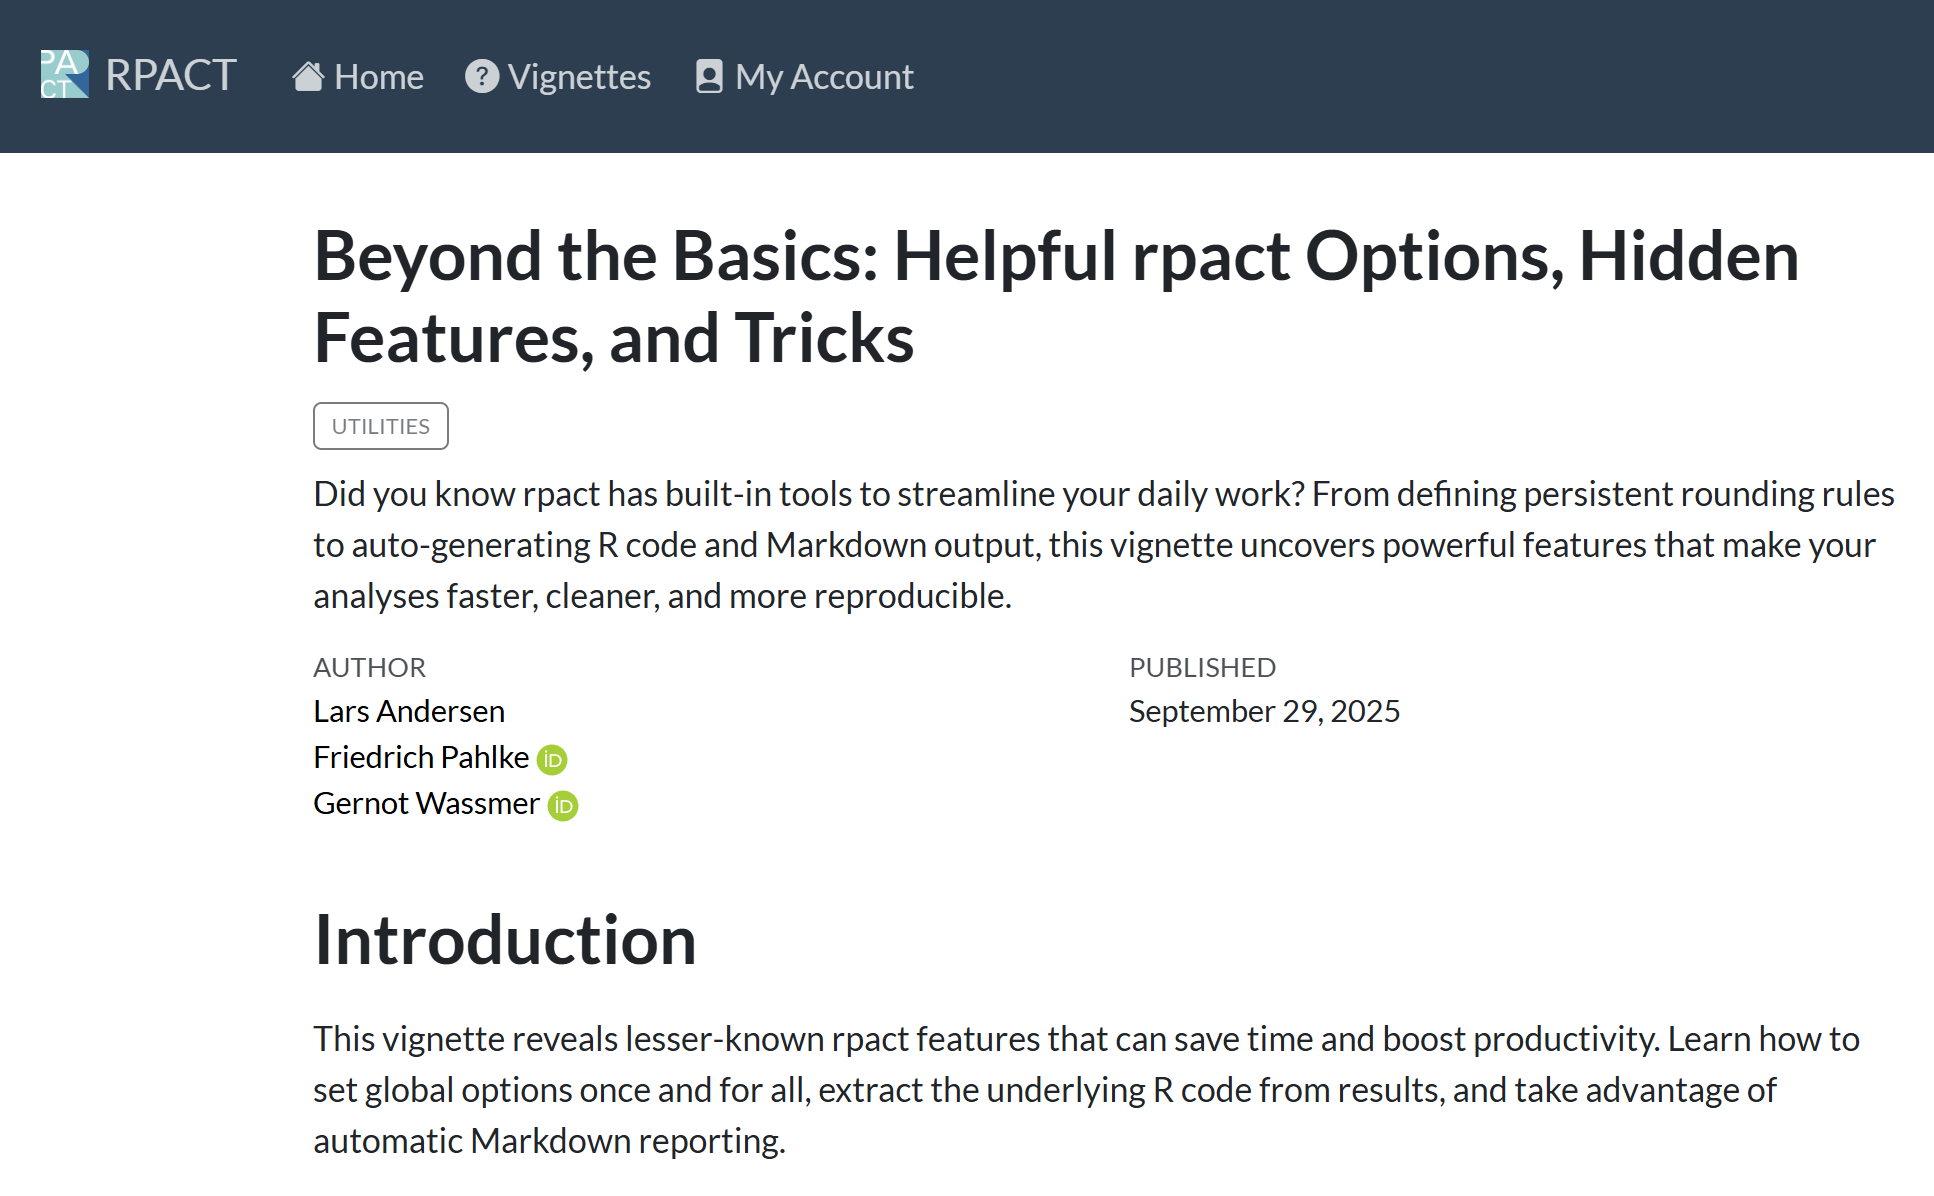This screenshot has height=1196, width=1934.
Task: Click the My Account person icon
Action: pos(709,77)
